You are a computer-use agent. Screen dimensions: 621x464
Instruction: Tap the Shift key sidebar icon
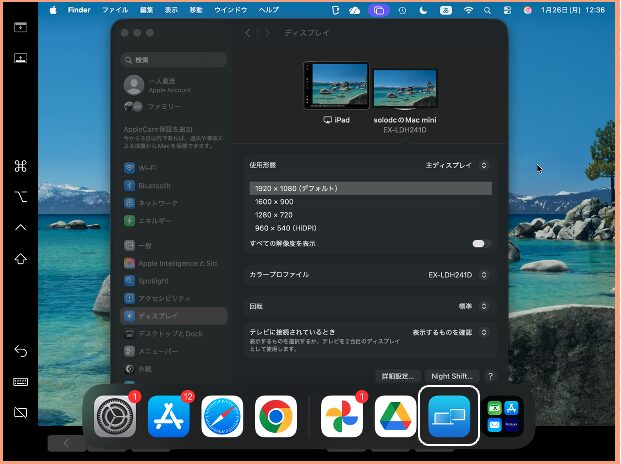20,259
